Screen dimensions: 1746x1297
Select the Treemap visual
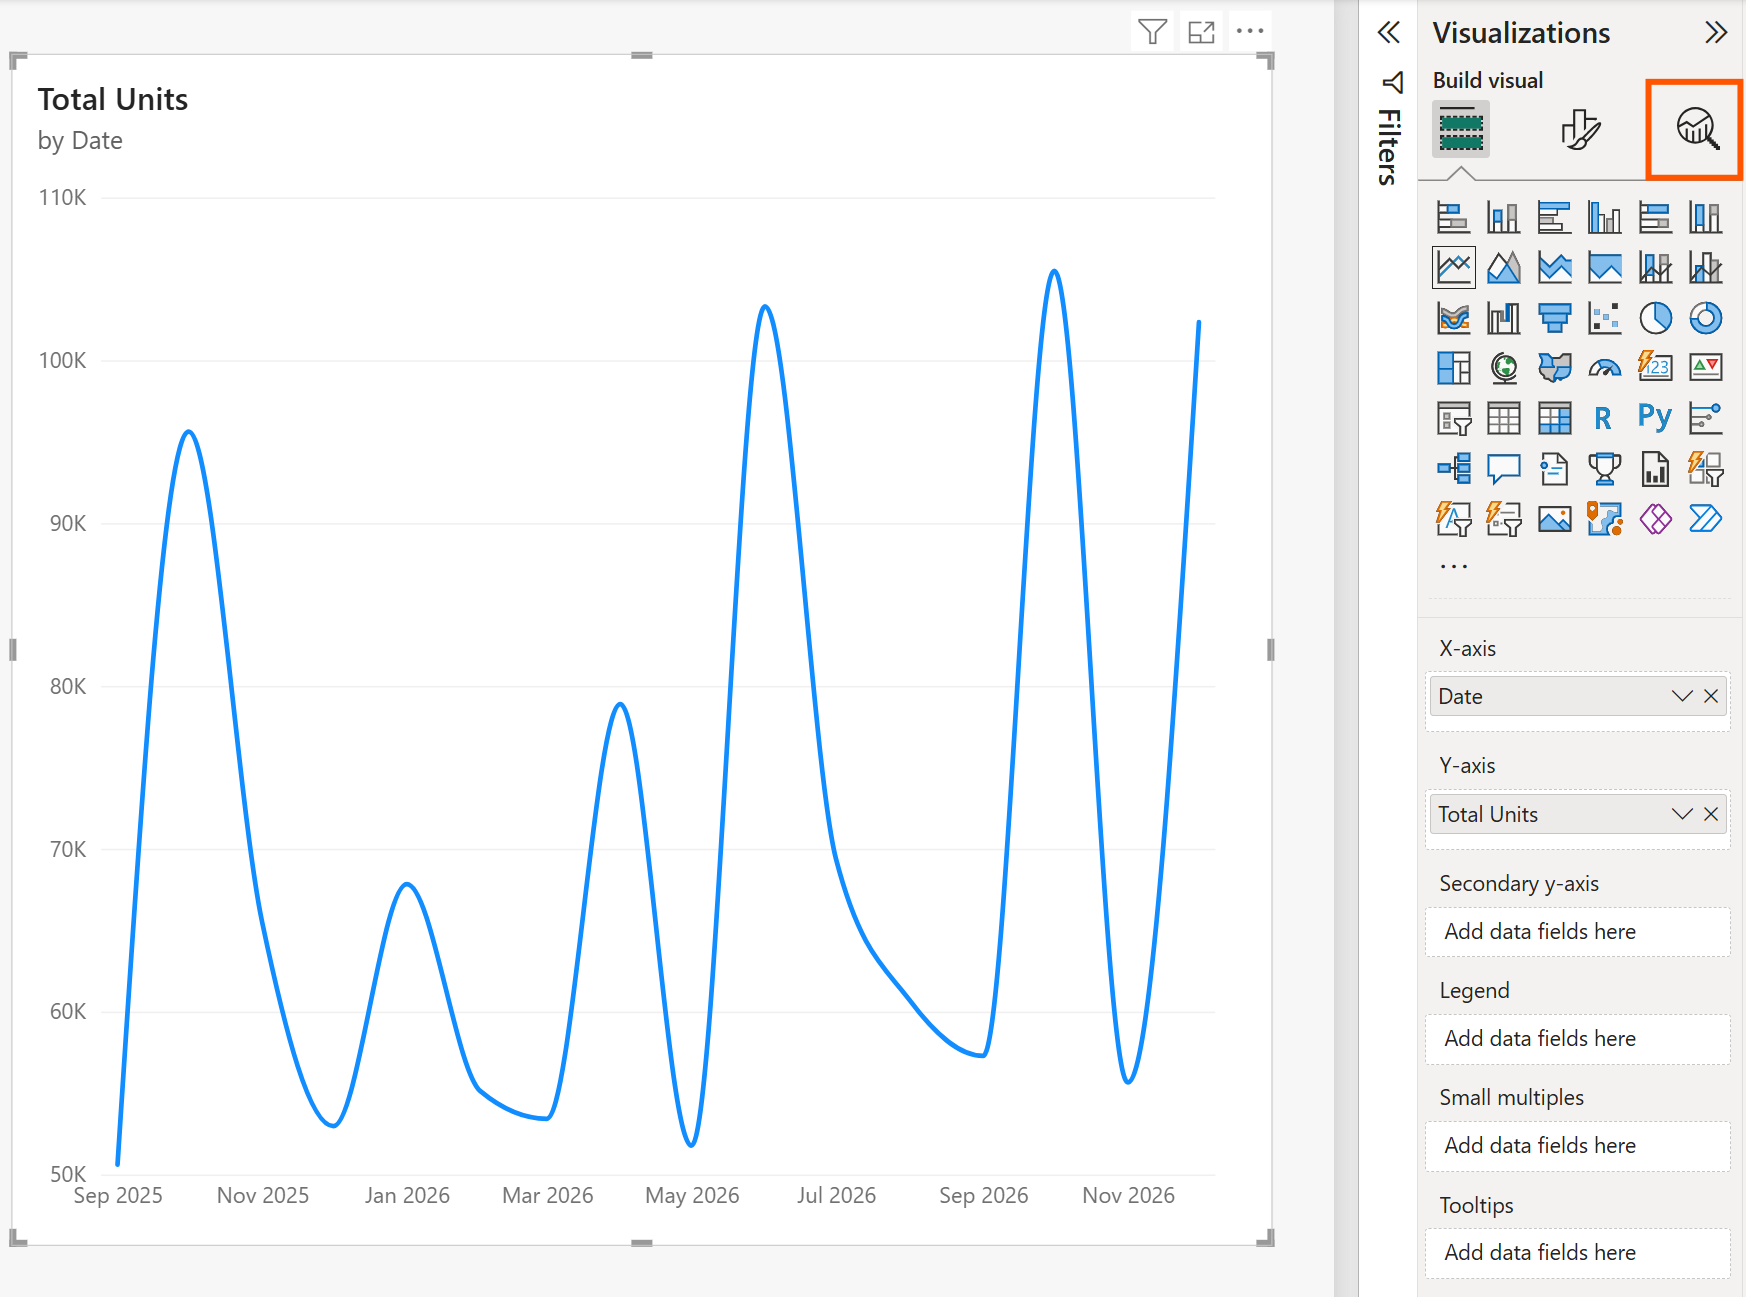point(1453,367)
